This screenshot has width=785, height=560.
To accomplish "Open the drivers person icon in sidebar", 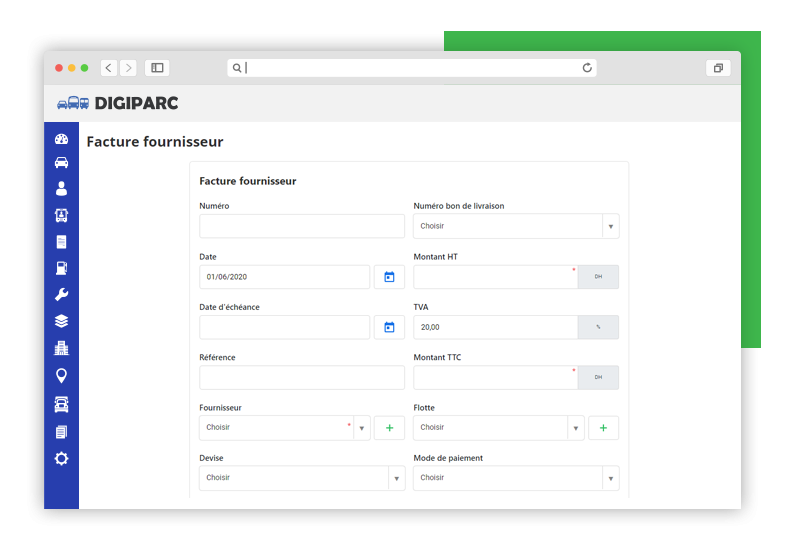I will [x=62, y=189].
